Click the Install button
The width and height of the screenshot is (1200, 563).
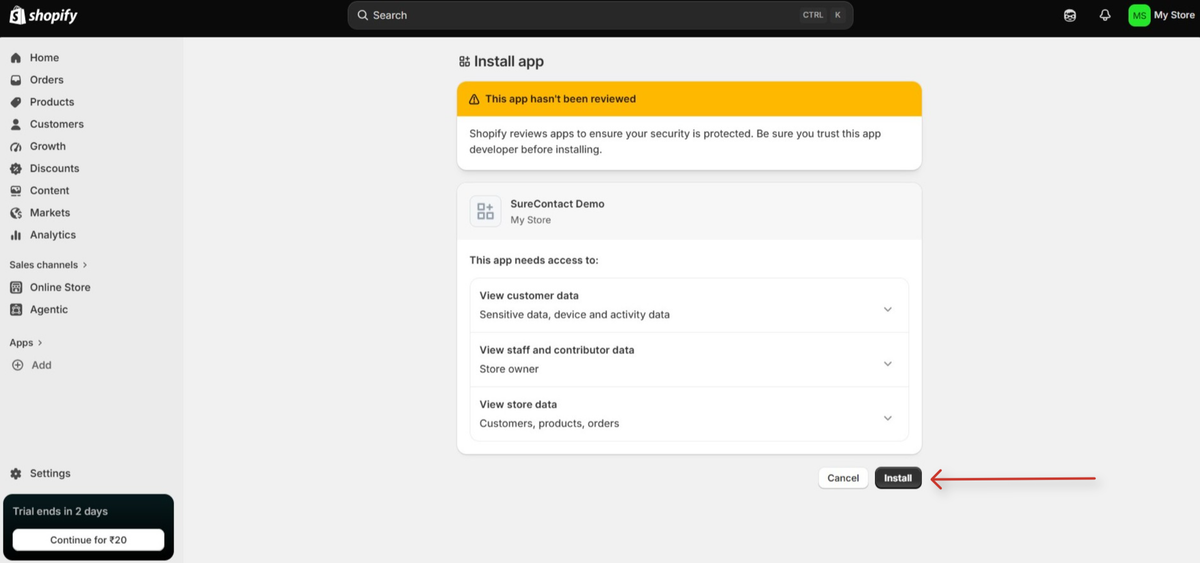coord(898,478)
